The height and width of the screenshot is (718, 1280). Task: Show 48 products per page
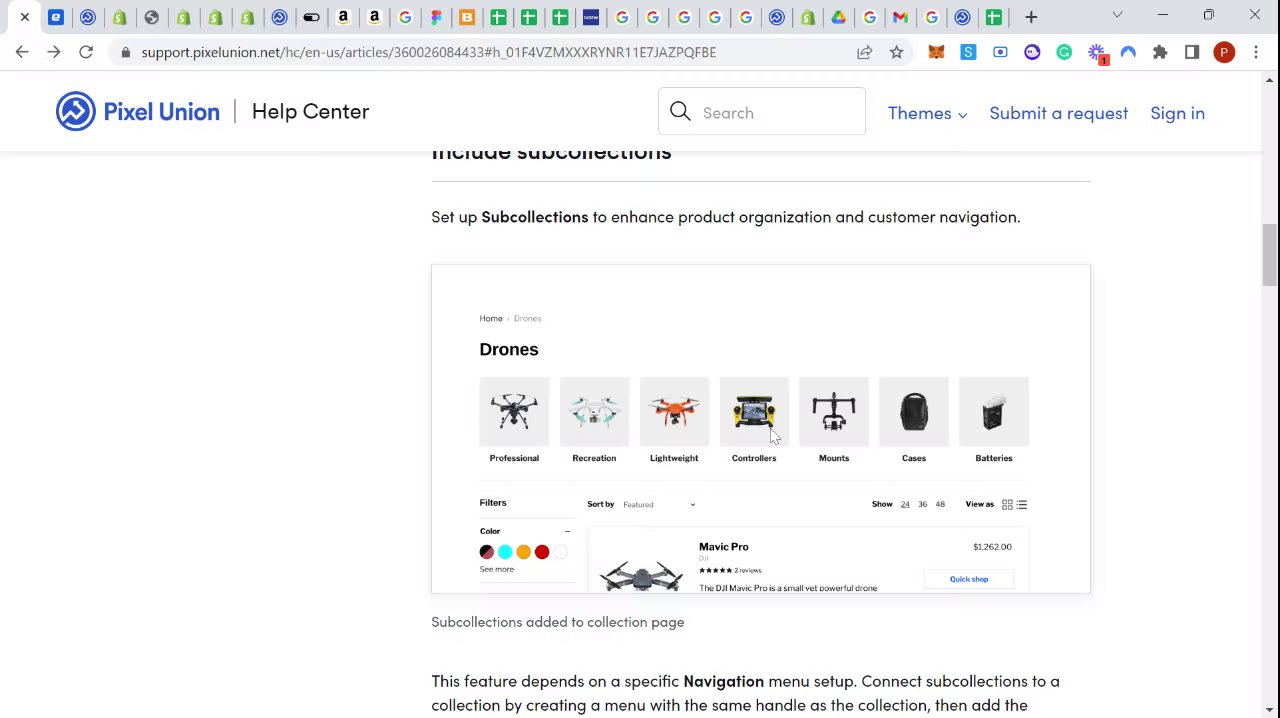940,504
